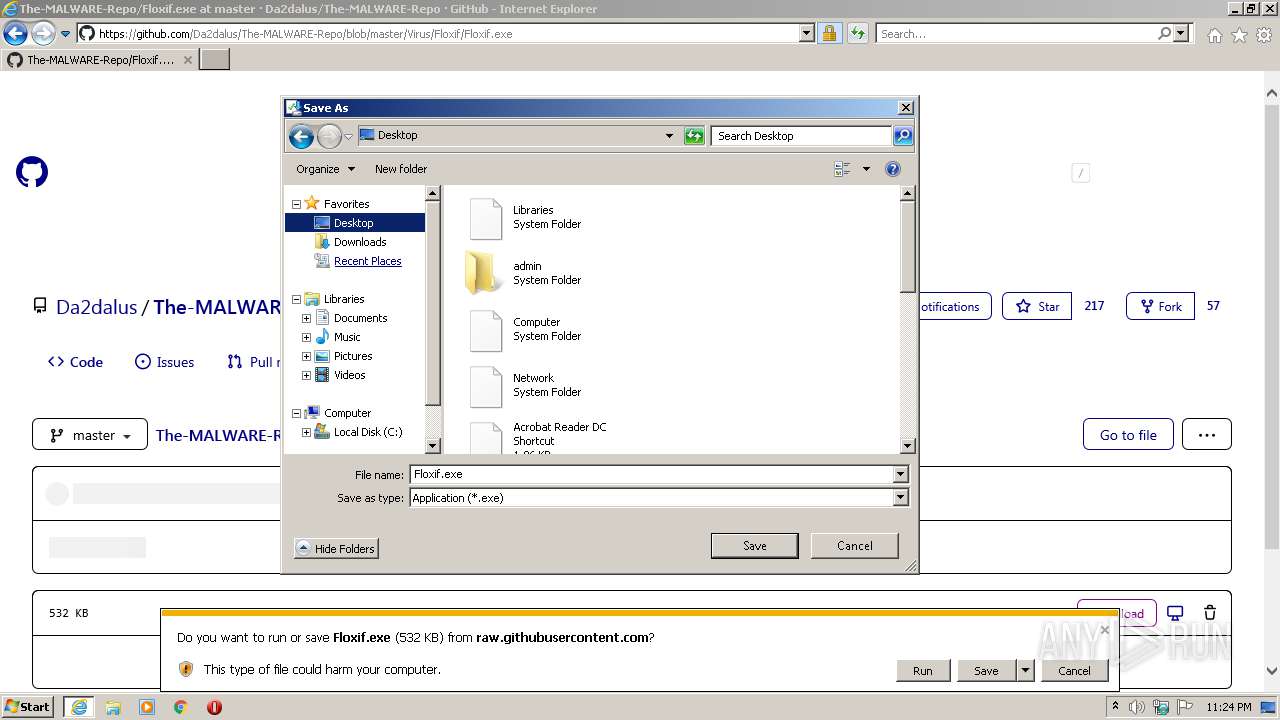Open the master branch dropdown on GitHub
This screenshot has height=720, width=1280.
click(x=90, y=435)
